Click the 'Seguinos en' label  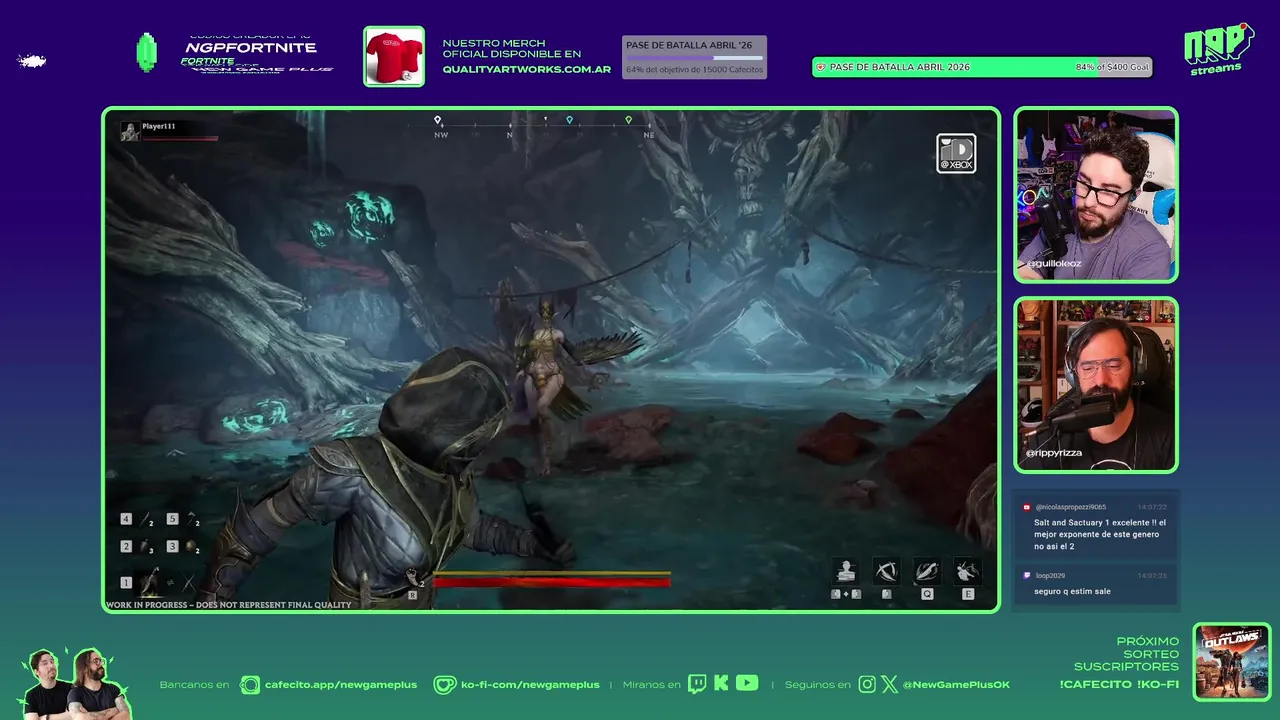(x=818, y=685)
